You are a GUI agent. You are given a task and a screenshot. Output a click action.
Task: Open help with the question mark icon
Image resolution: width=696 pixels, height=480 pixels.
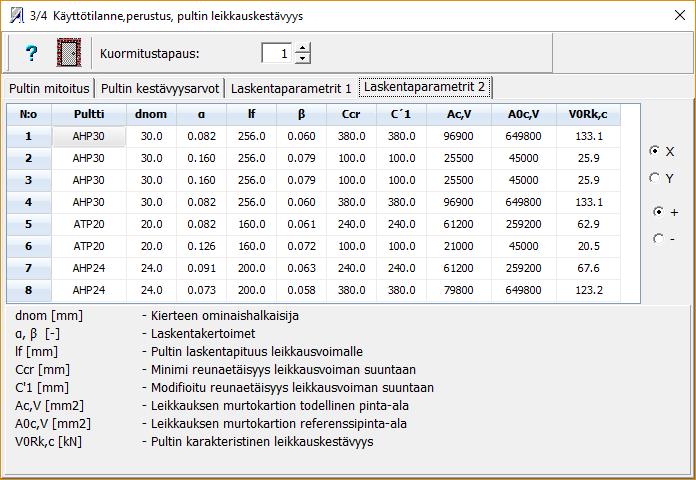pyautogui.click(x=31, y=53)
